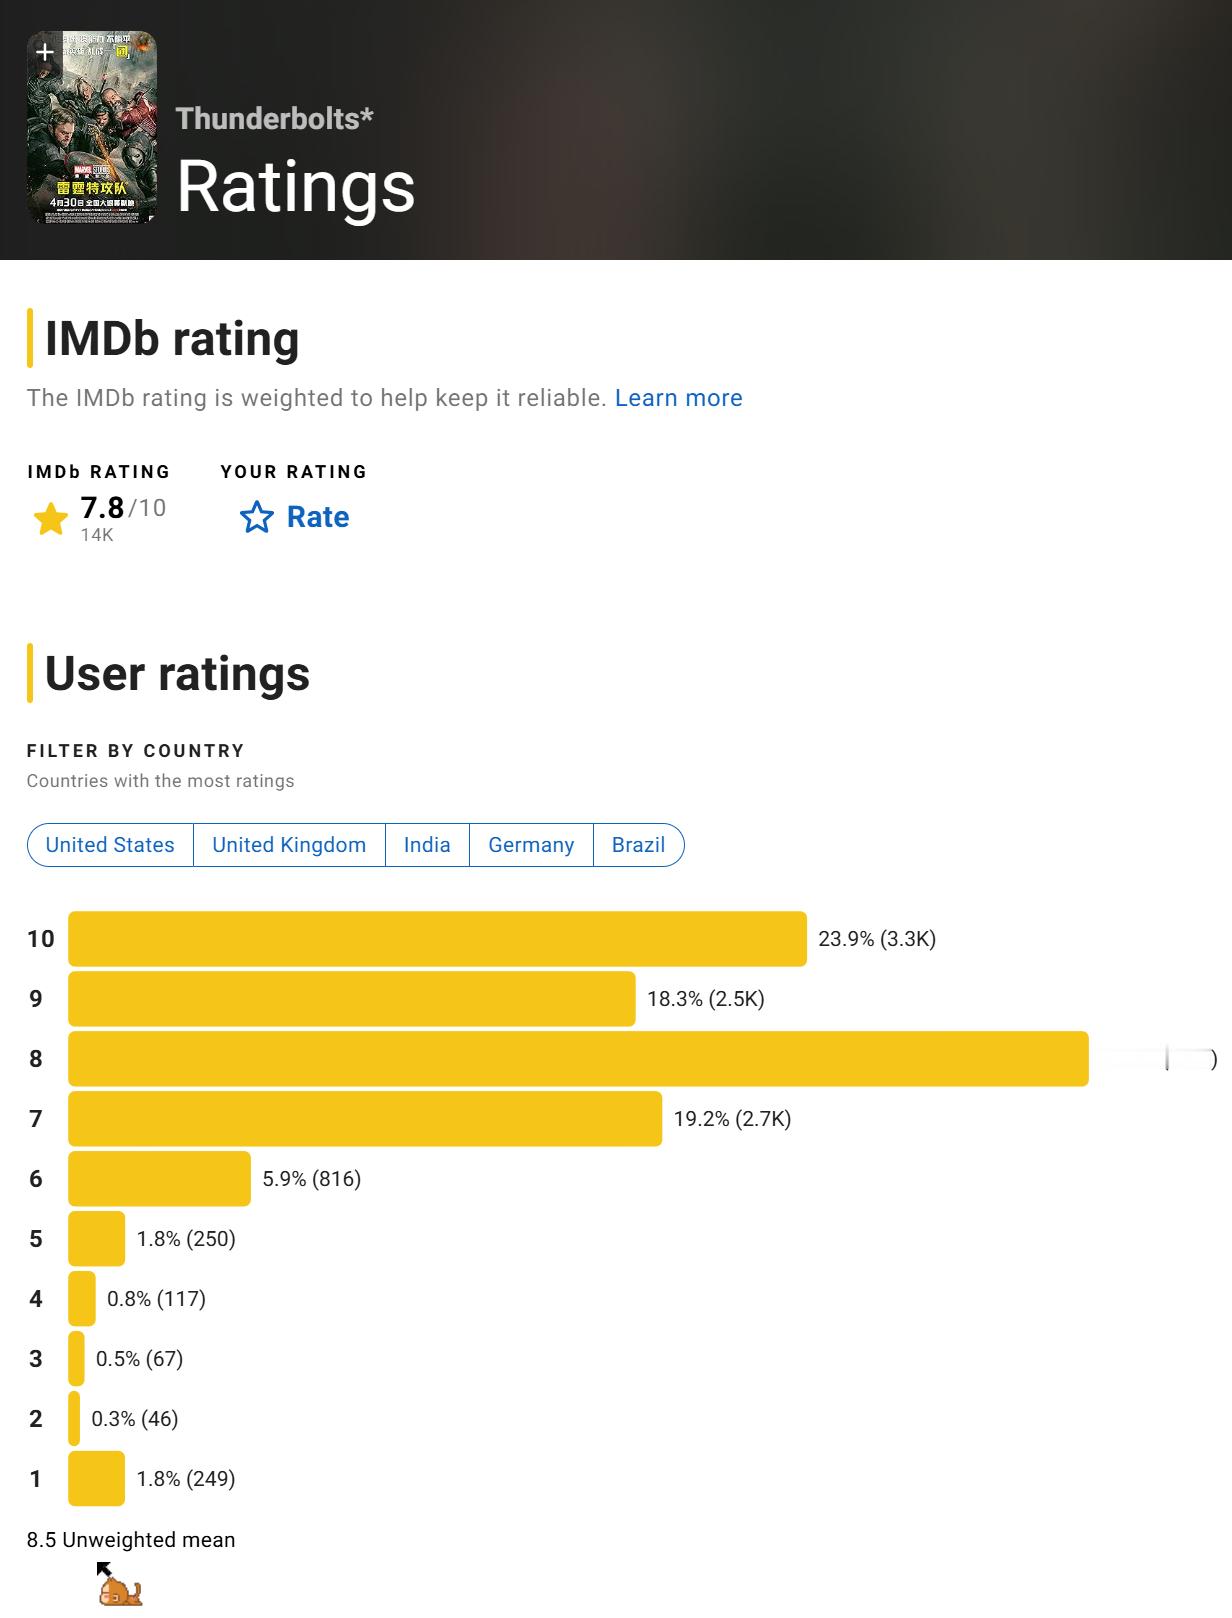
Task: Click the 7.8 IMDb rating score
Action: (103, 508)
